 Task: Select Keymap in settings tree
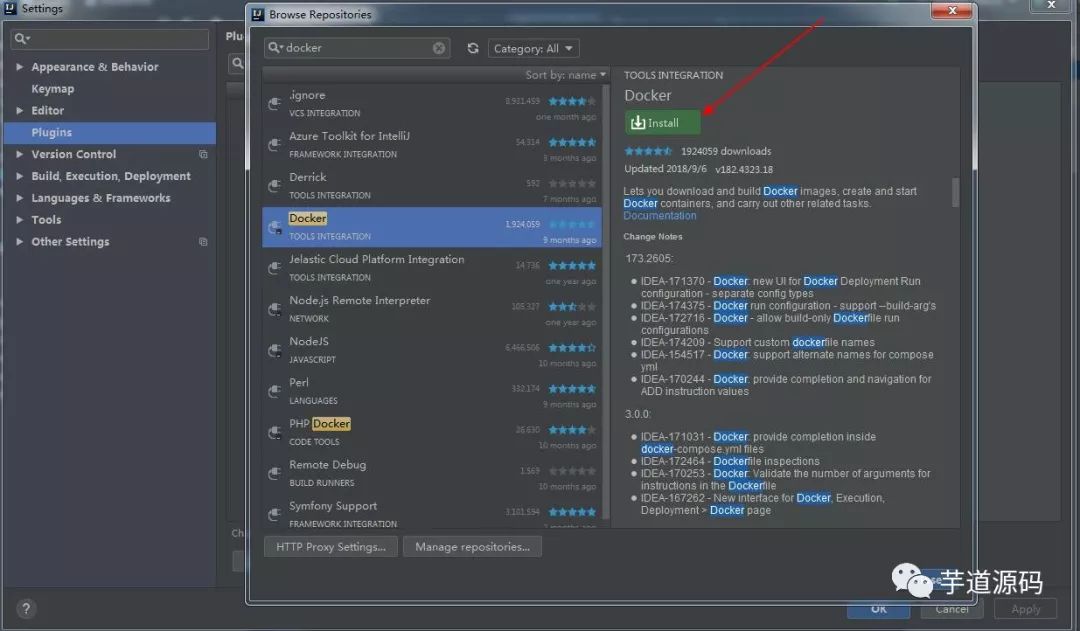[52, 89]
